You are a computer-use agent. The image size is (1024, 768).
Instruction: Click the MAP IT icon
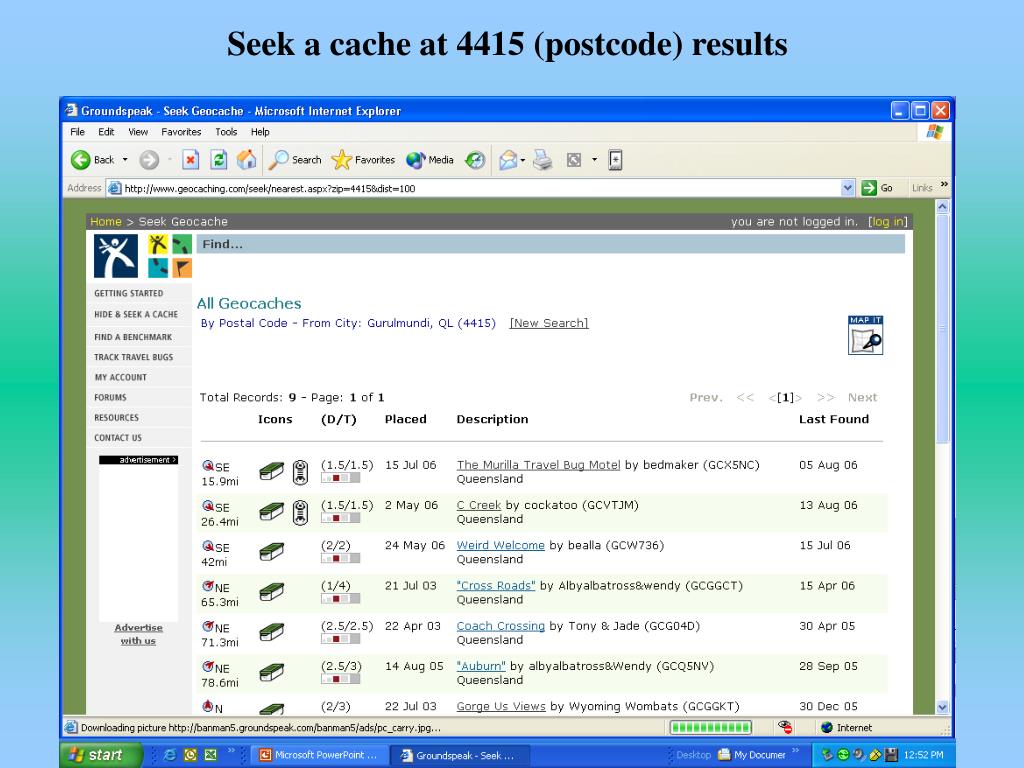pos(865,335)
